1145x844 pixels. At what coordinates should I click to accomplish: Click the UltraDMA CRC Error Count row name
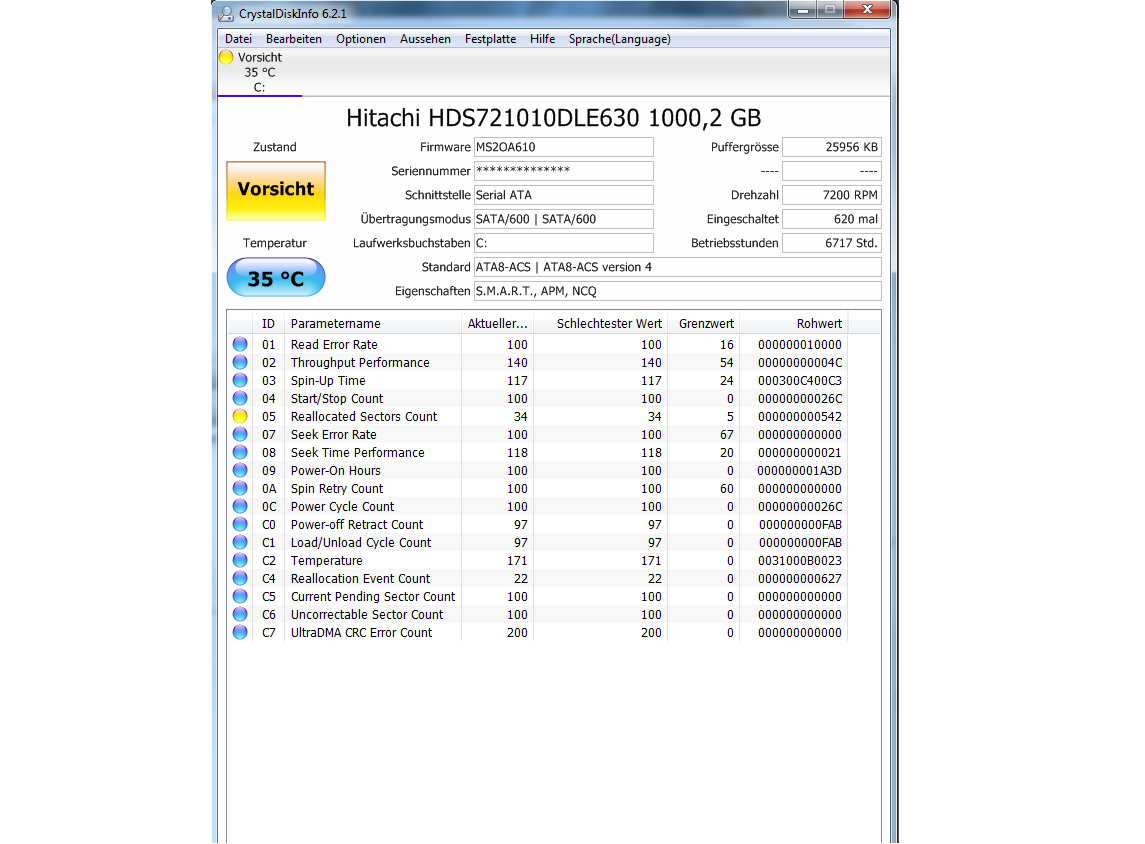coord(361,633)
